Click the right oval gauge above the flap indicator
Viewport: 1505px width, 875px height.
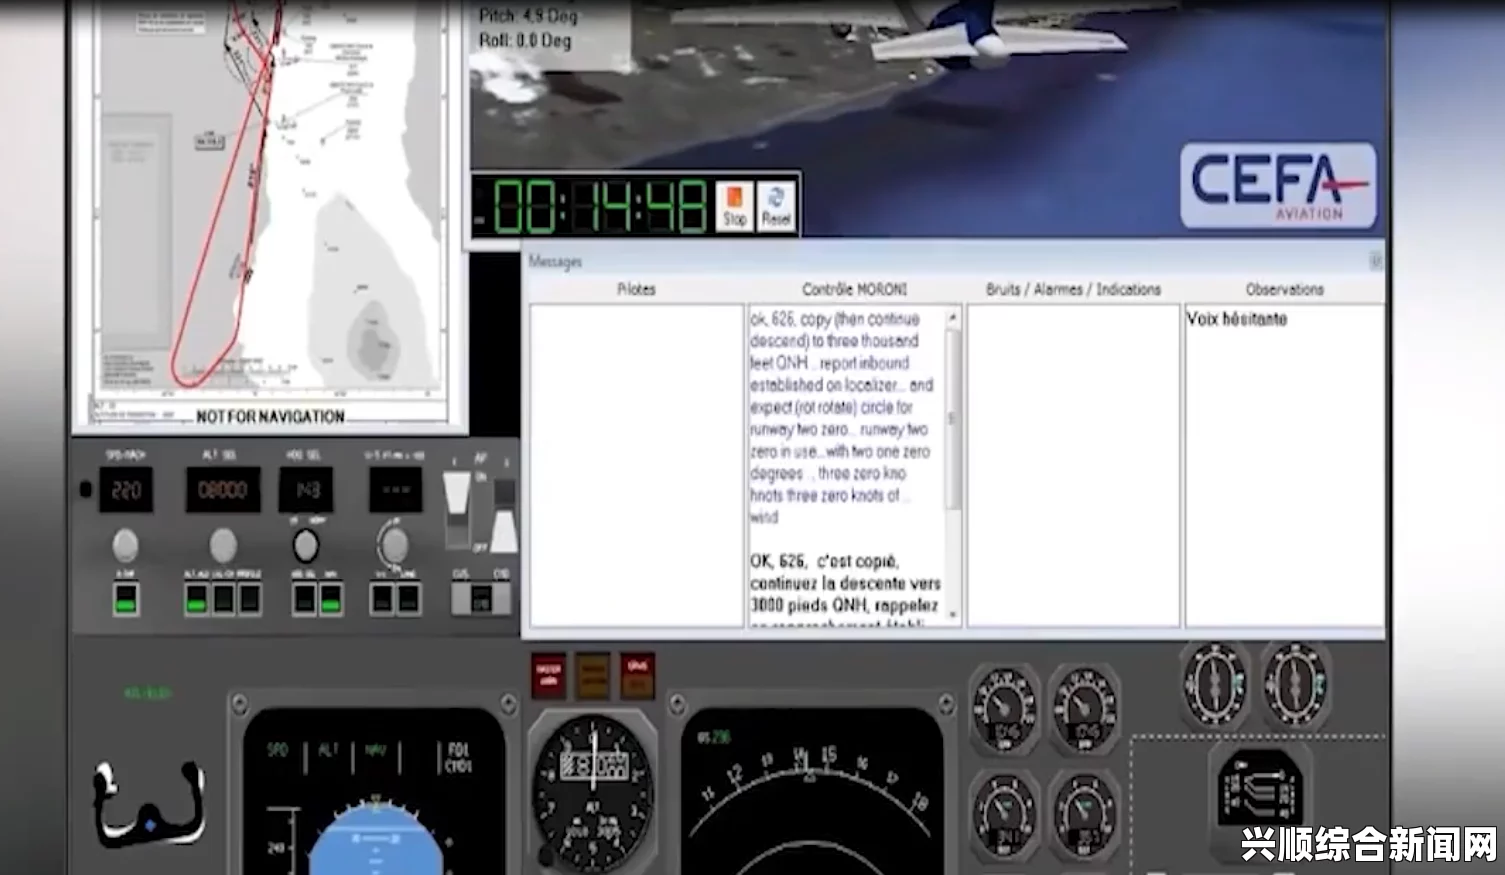coord(1295,684)
